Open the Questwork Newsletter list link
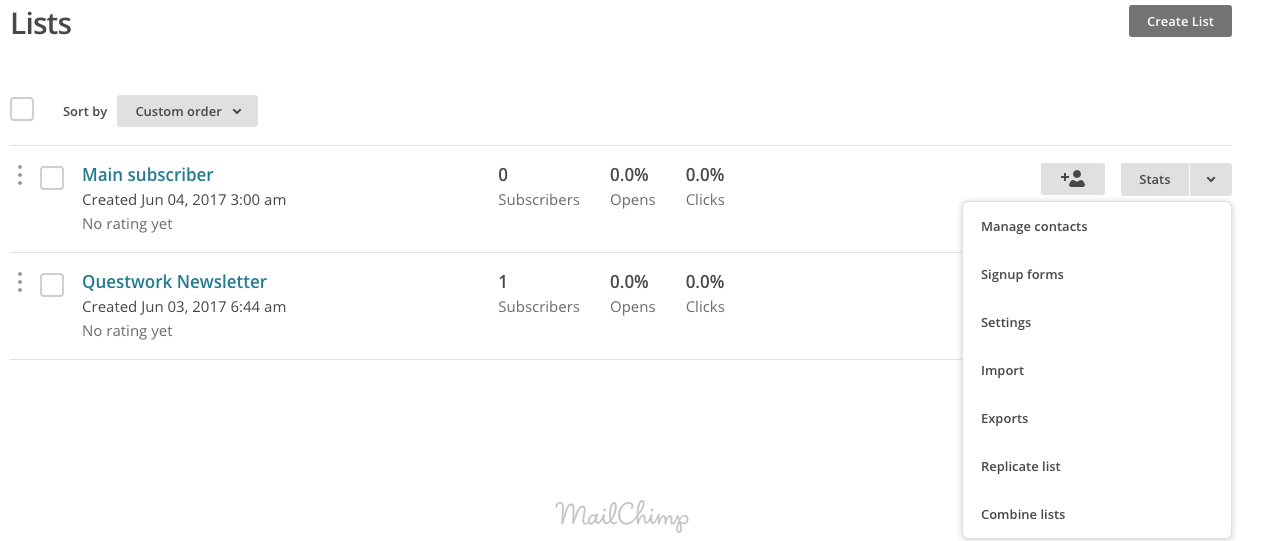The height and width of the screenshot is (541, 1261). (x=174, y=282)
